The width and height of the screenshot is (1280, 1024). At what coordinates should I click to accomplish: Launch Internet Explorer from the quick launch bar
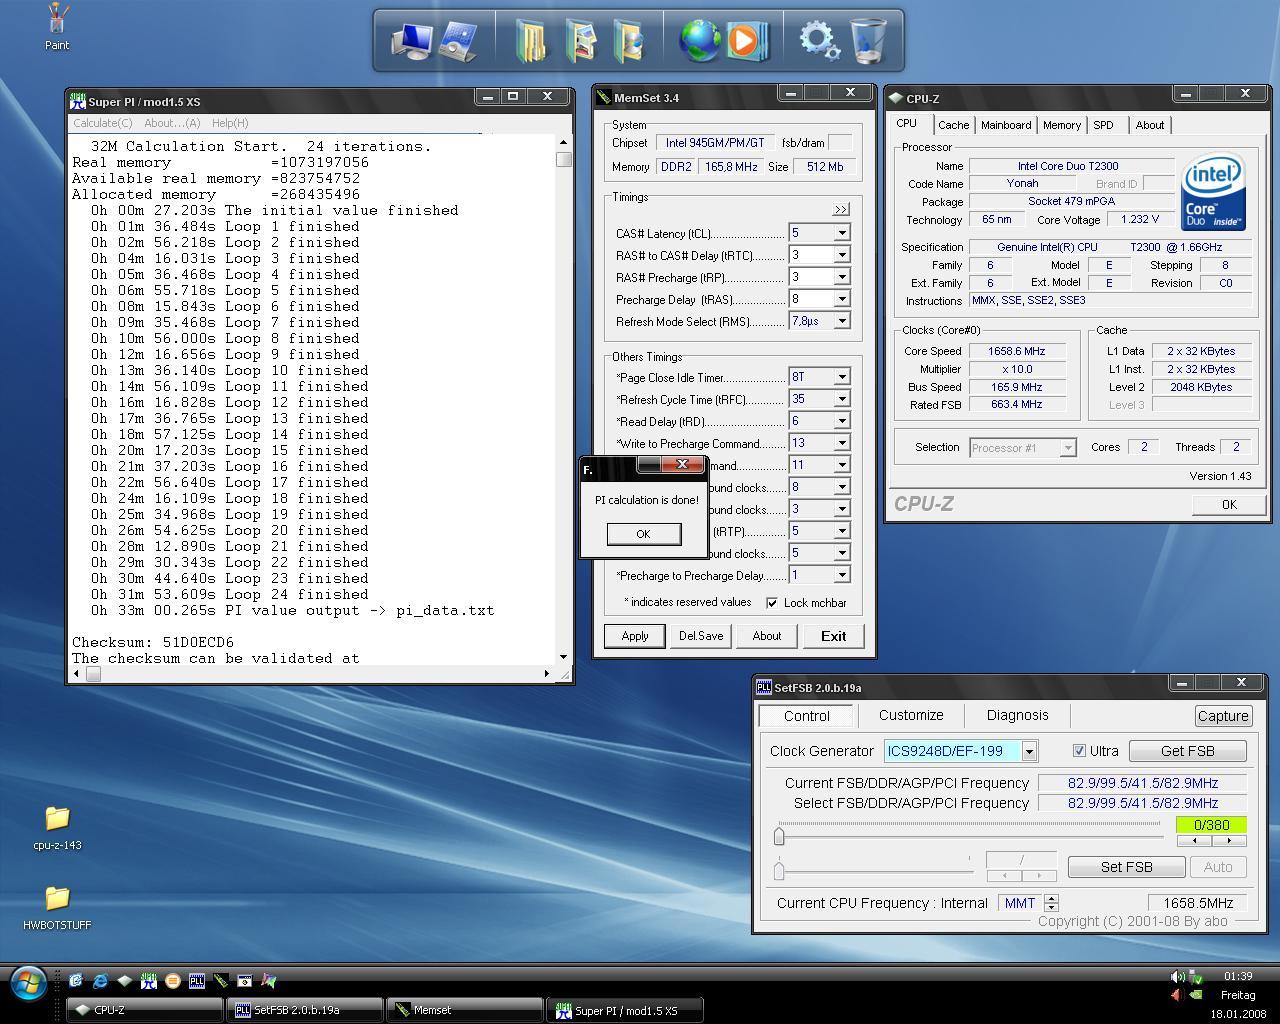tap(100, 981)
